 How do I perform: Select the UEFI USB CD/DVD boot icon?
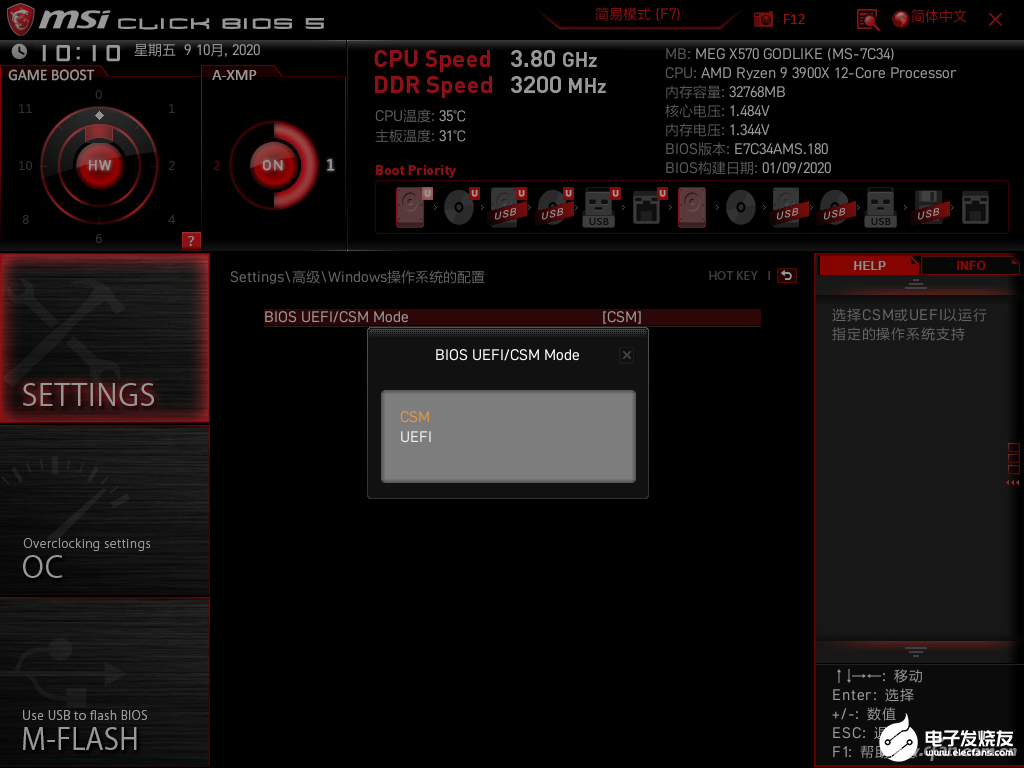click(x=554, y=207)
